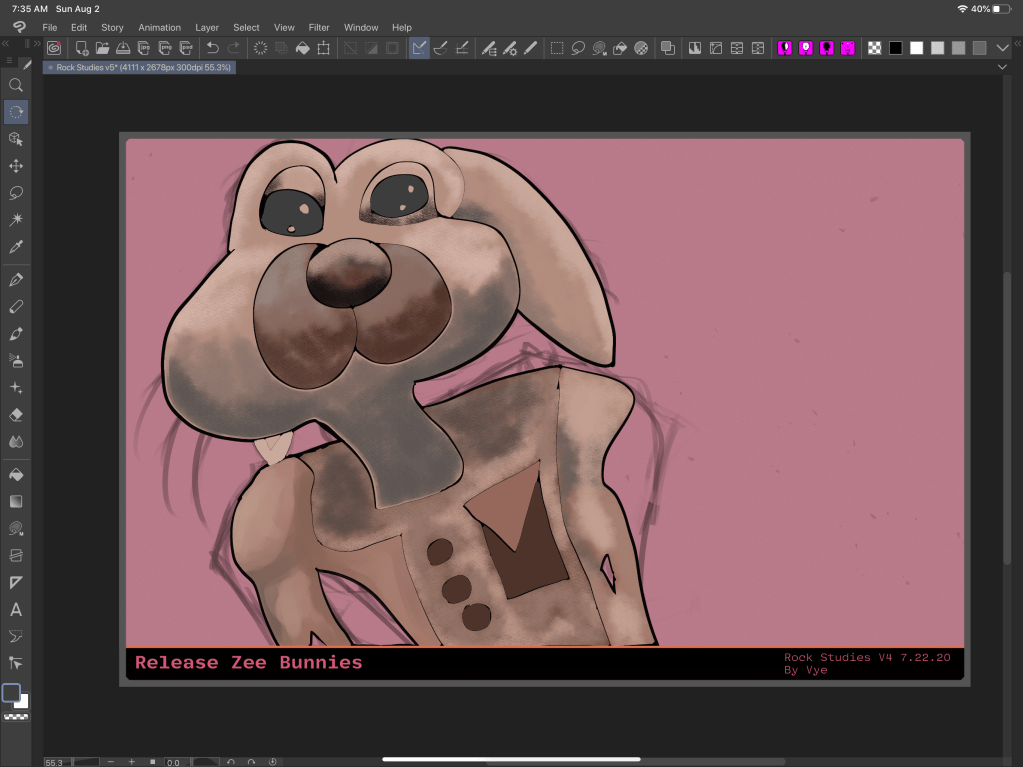Select the black color swatch in the toolbar
Screen dimensions: 1023x767
click(895, 47)
